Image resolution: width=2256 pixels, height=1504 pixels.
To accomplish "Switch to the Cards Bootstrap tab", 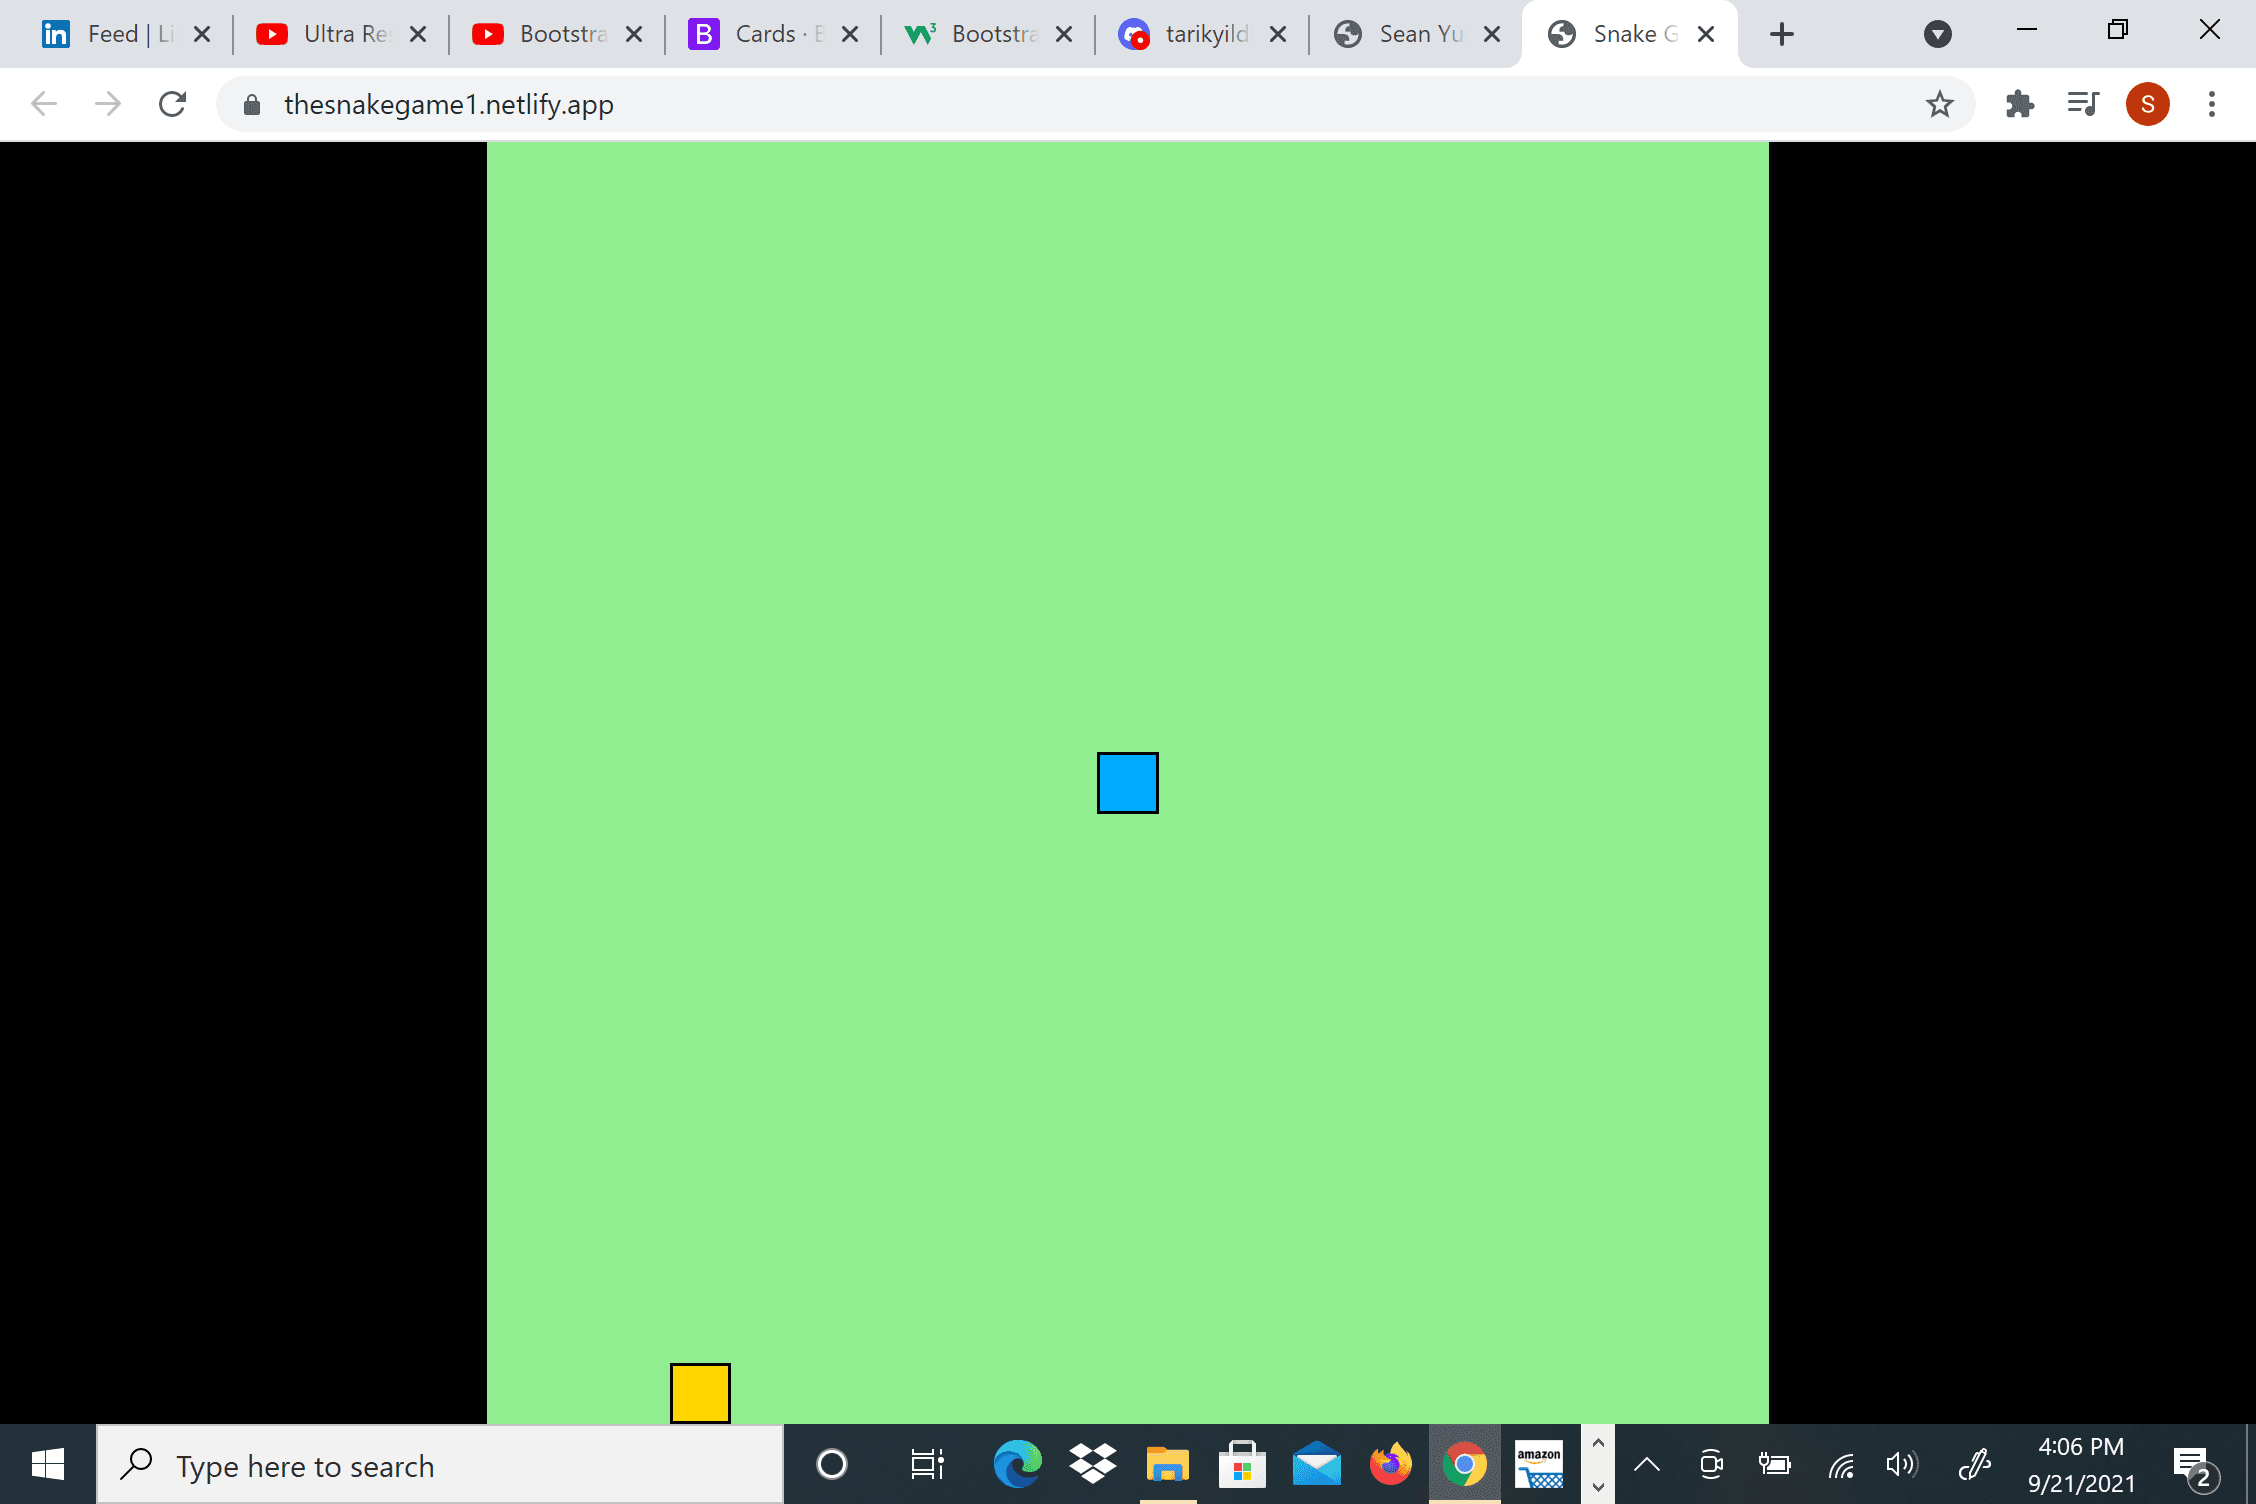I will (766, 33).
